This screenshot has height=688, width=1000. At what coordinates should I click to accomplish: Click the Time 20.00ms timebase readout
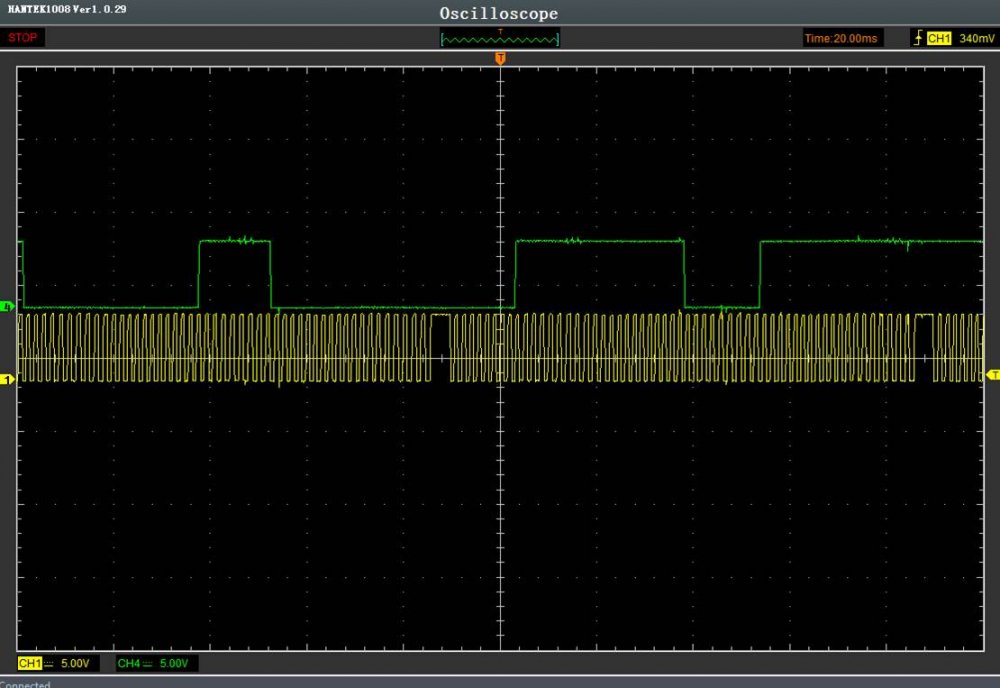point(842,38)
